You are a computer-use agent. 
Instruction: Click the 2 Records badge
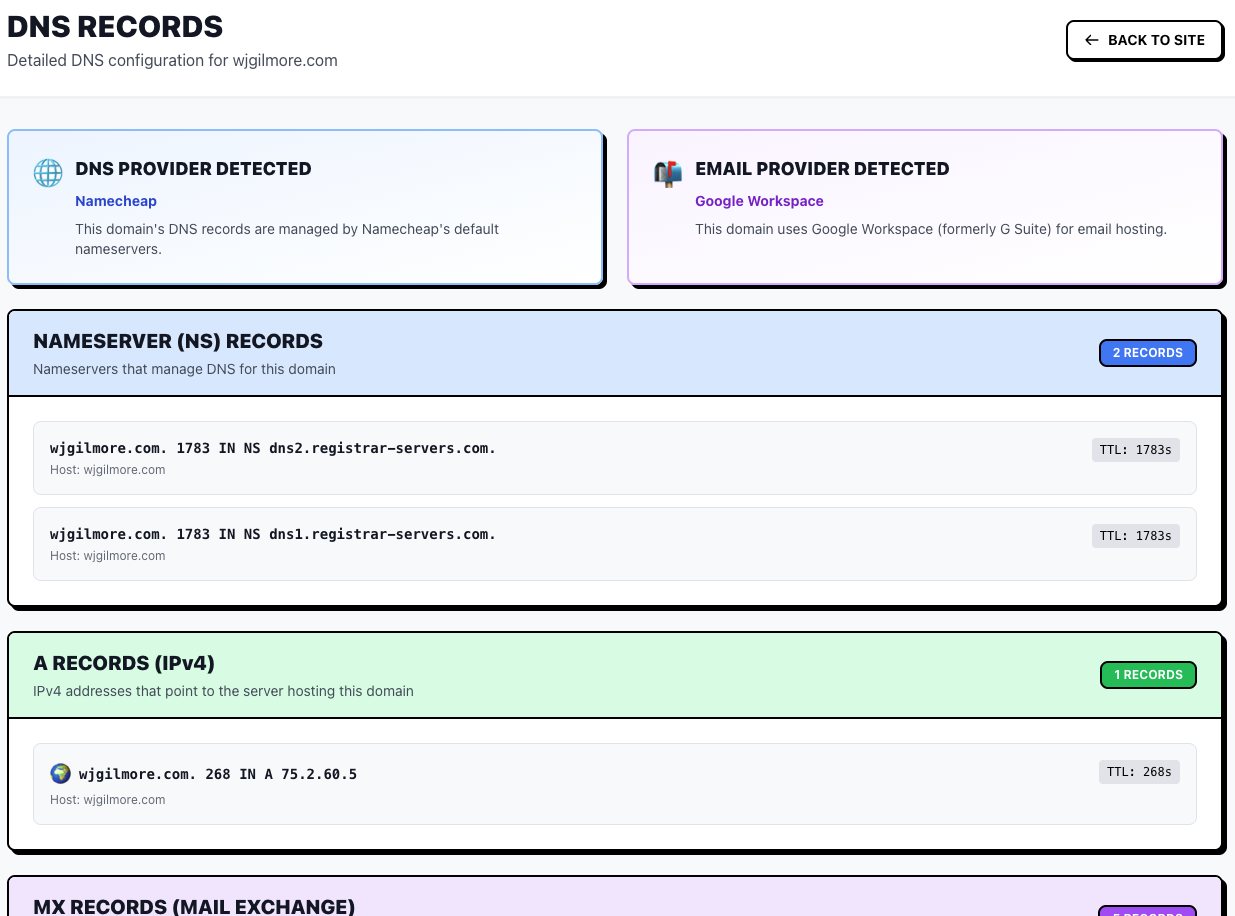coord(1147,353)
